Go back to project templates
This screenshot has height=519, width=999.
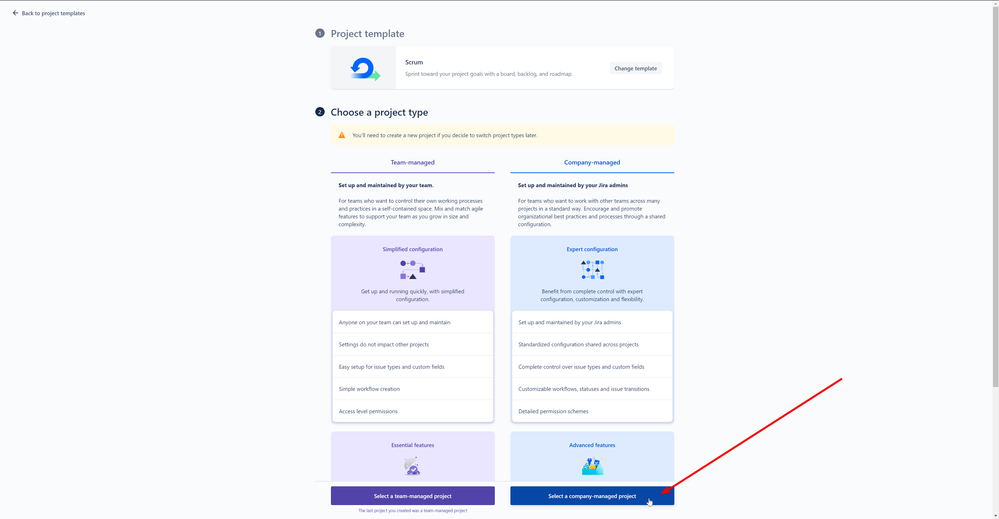(x=48, y=13)
